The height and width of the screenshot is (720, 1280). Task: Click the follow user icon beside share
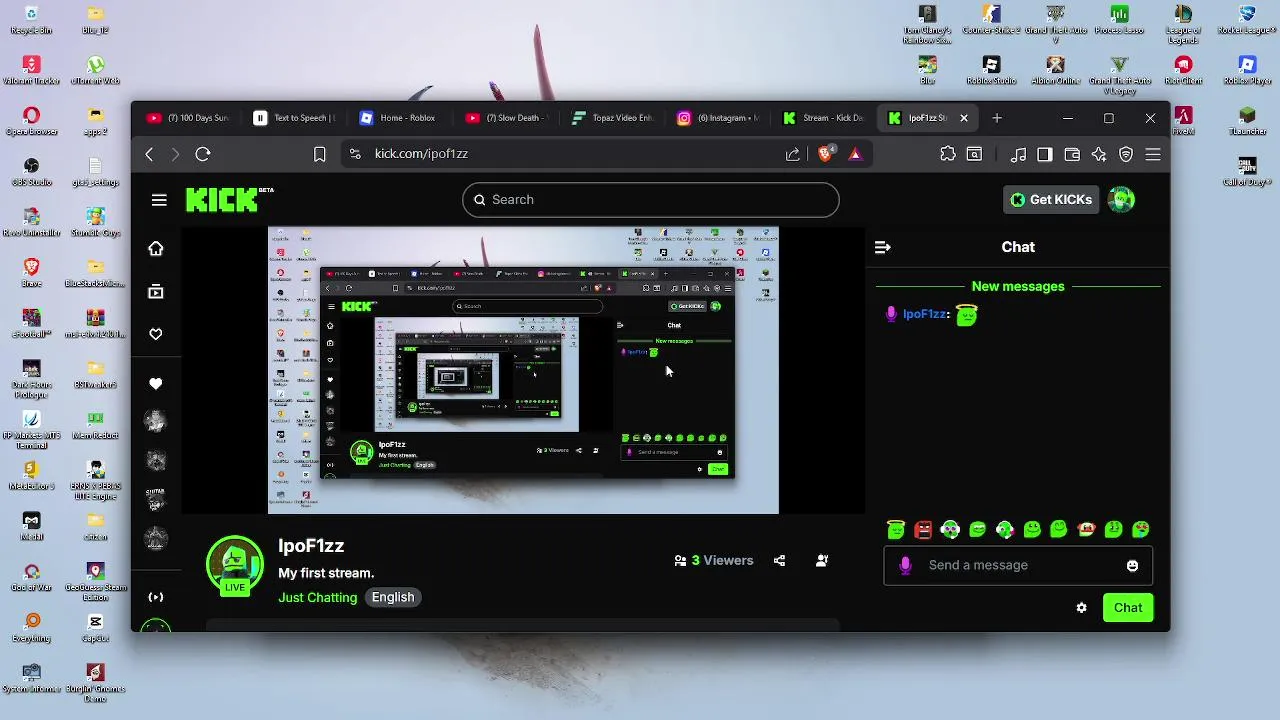click(822, 561)
